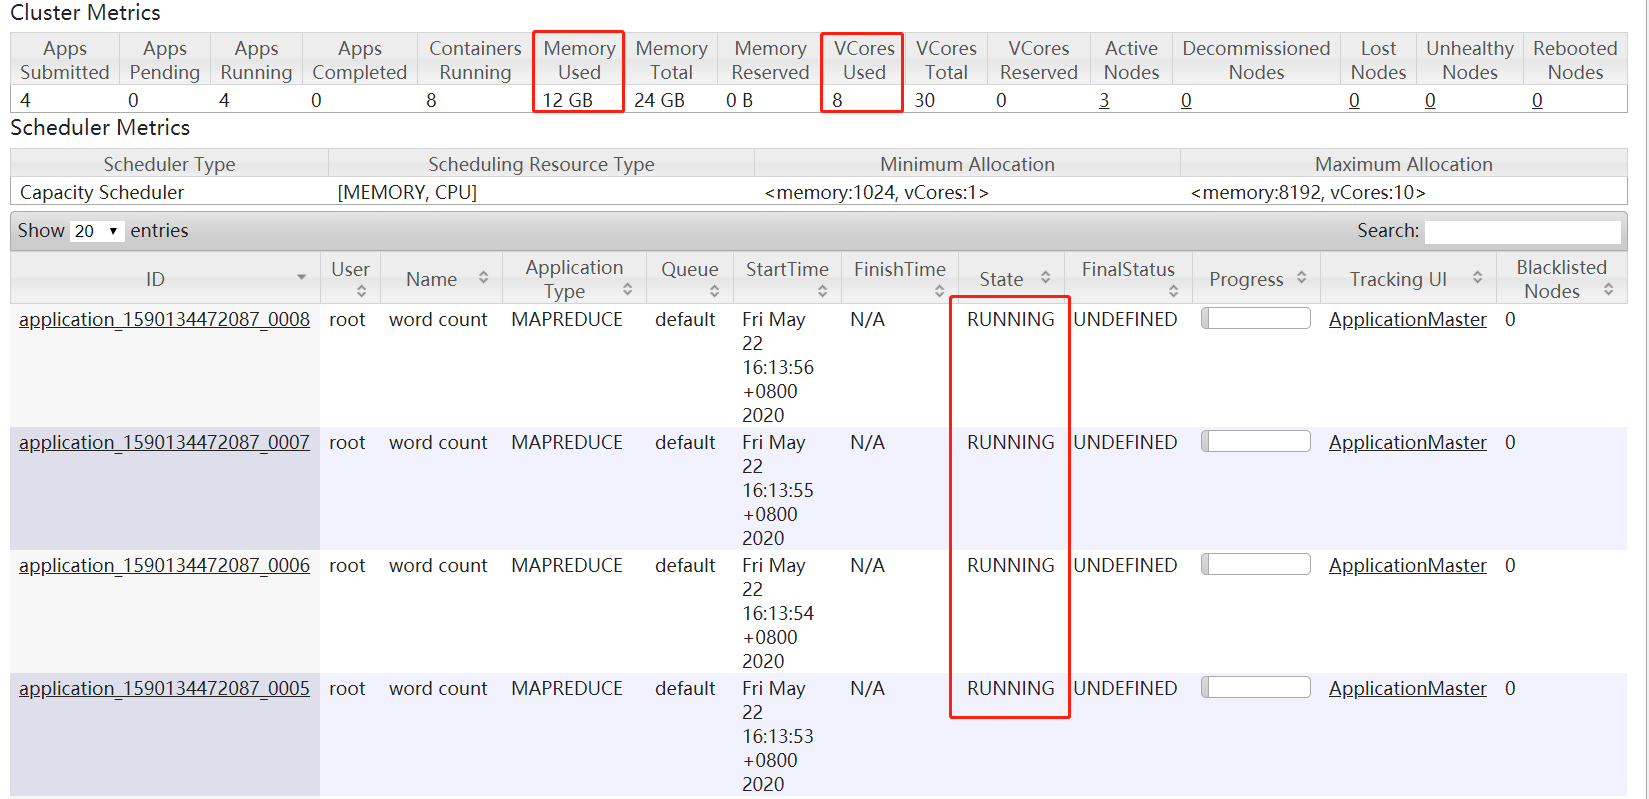
Task: Click the sort arrows beside Name header
Action: coord(483,278)
